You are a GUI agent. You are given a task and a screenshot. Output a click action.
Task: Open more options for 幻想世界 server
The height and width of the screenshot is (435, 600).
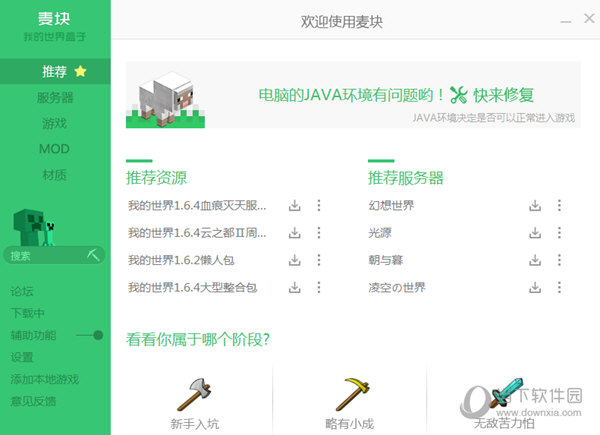[x=559, y=205]
